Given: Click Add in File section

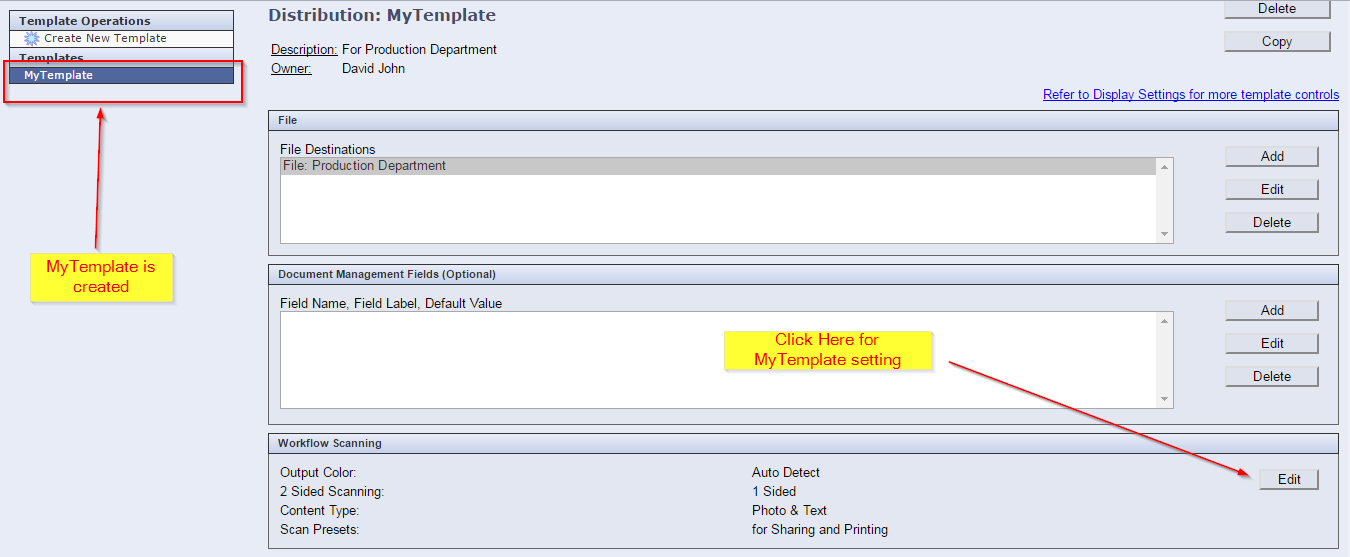Looking at the screenshot, I should (x=1272, y=156).
